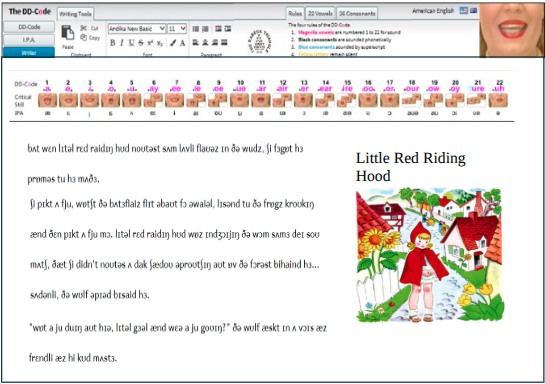Image resolution: width=545 pixels, height=384 pixels.
Task: Open the Andika New Basic font dropdown
Action: point(137,28)
